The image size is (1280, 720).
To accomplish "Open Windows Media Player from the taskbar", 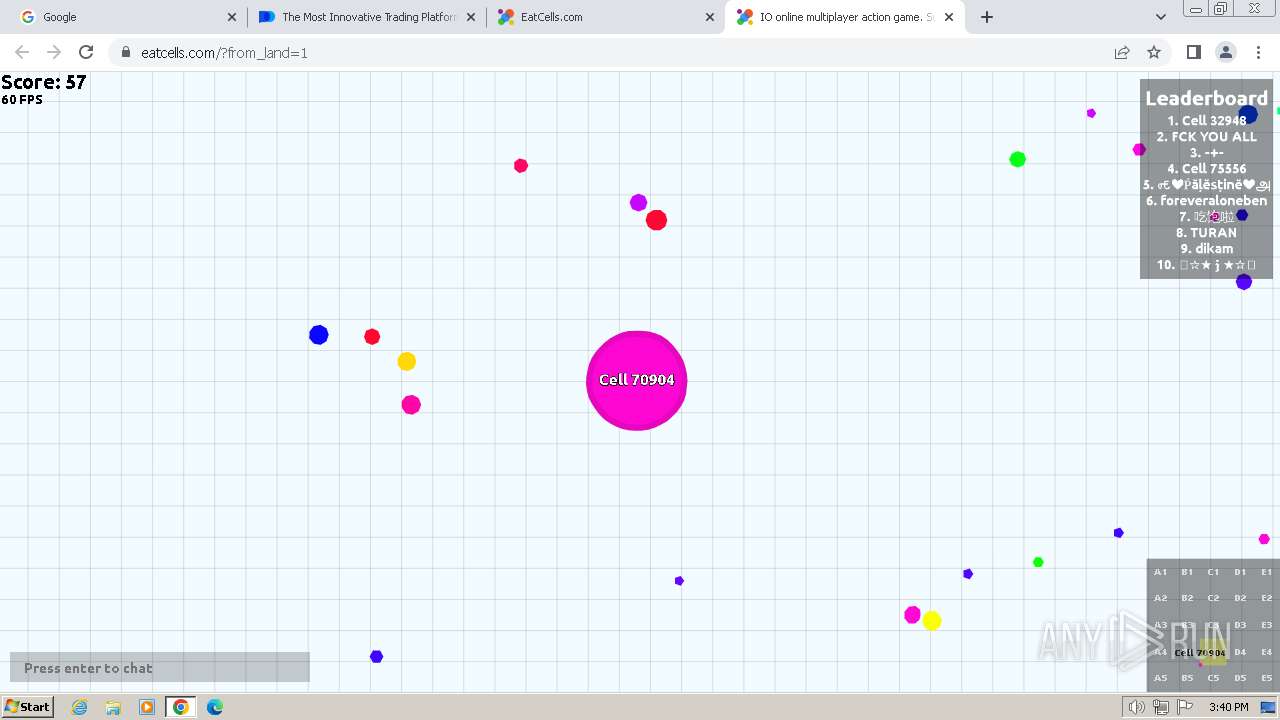I will pyautogui.click(x=146, y=707).
